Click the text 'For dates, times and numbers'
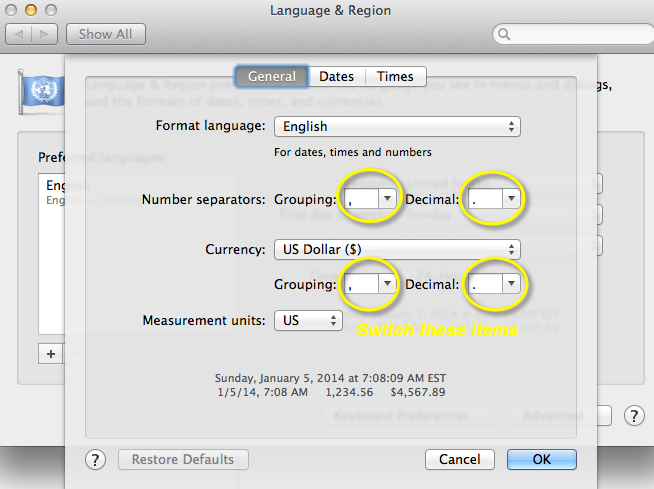 pyautogui.click(x=352, y=152)
